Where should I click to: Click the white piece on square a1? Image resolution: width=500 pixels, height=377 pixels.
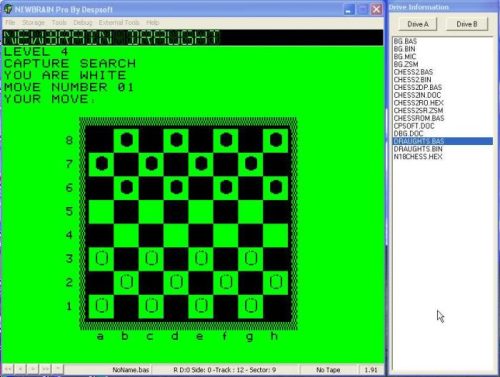point(101,306)
